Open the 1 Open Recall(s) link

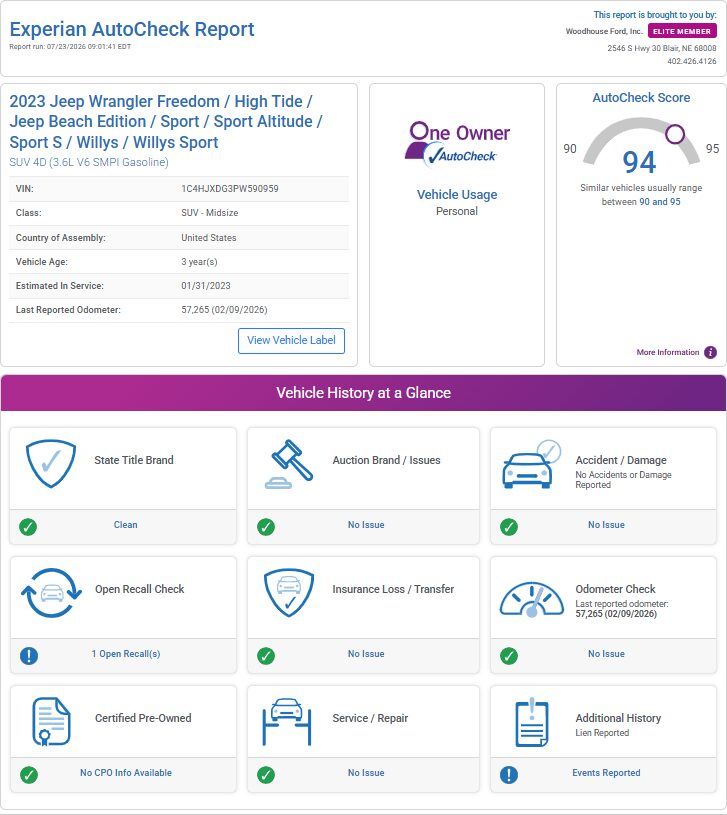coord(126,654)
